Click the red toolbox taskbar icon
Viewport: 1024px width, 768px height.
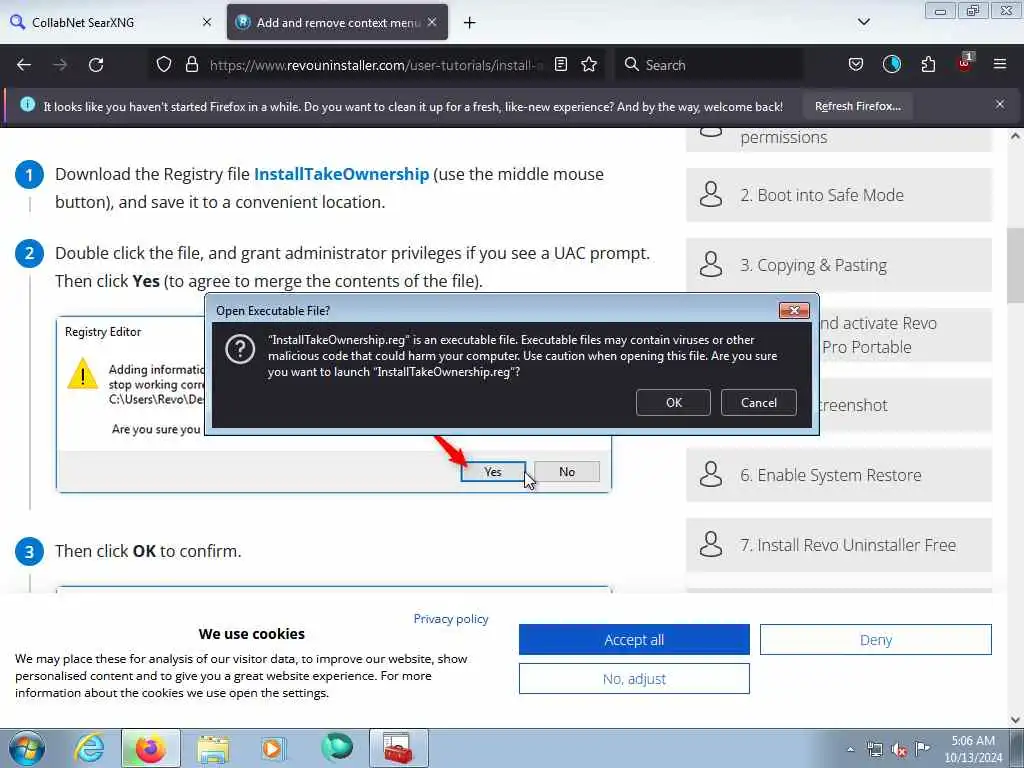click(x=398, y=748)
